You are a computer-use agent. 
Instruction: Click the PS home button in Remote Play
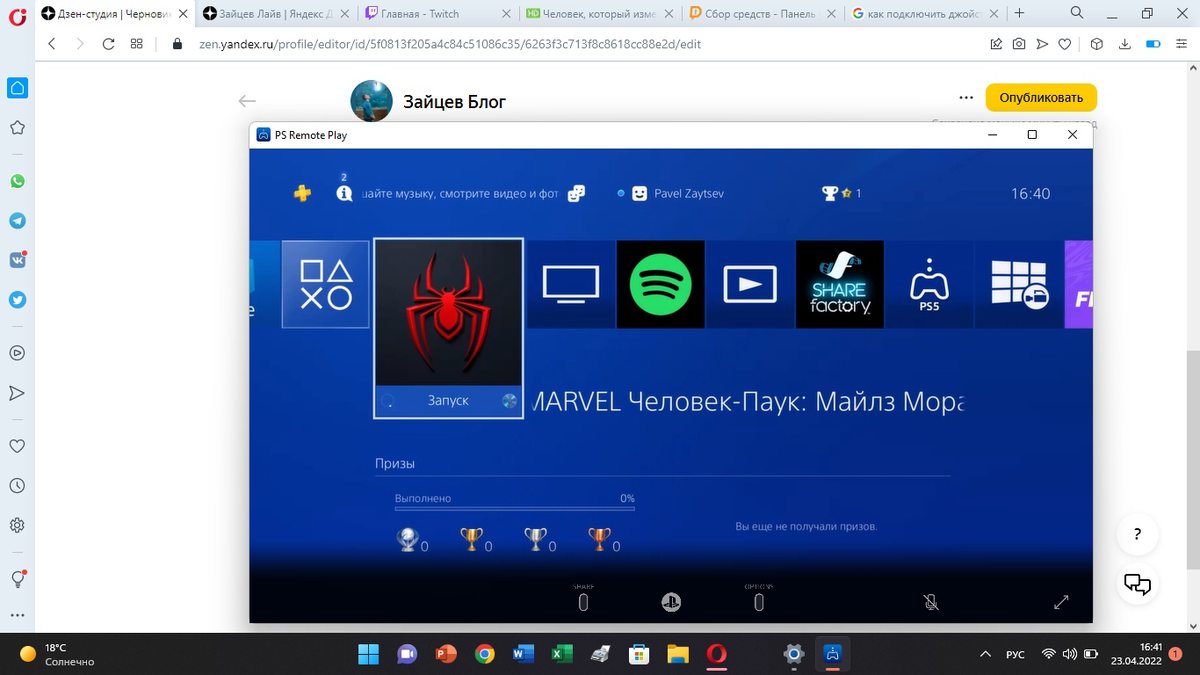click(x=672, y=603)
